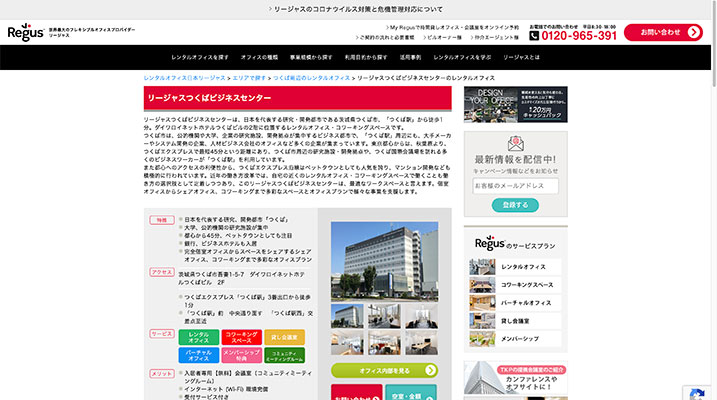Open the ビルオーナー様 link
Viewport: 717px width, 400px height.
click(x=443, y=37)
